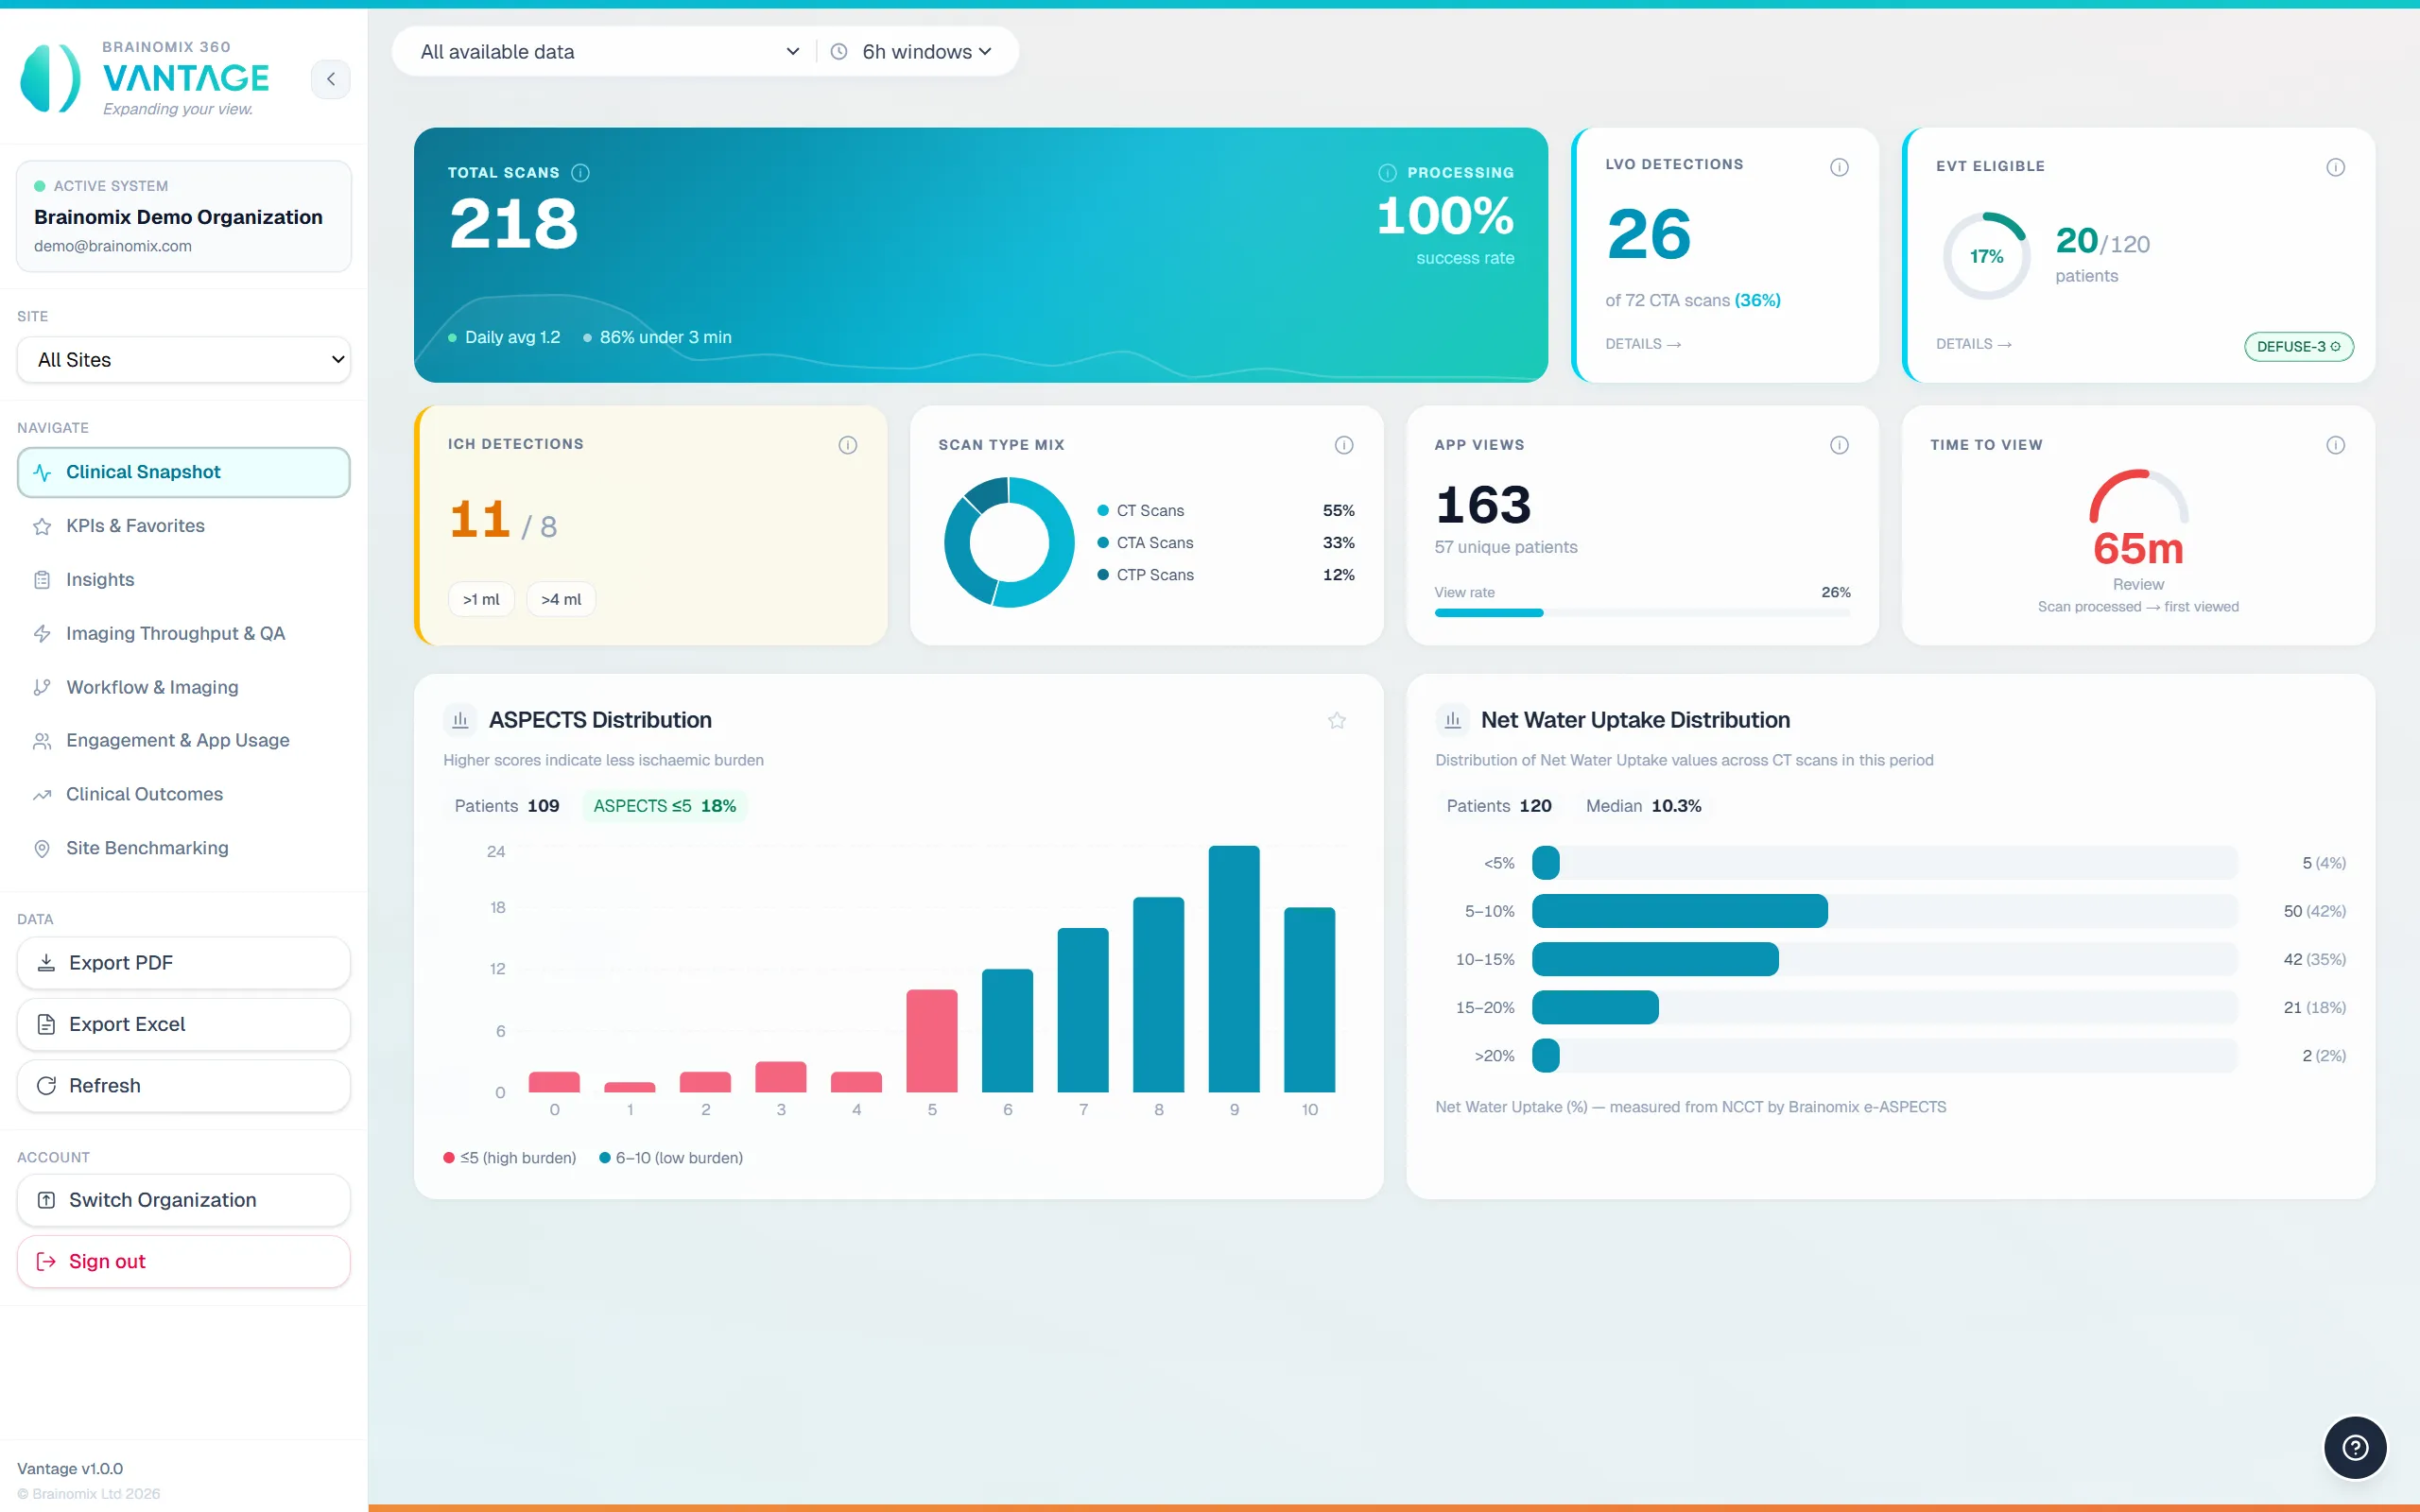Click the Net Water Uptake chart icon

1452,720
